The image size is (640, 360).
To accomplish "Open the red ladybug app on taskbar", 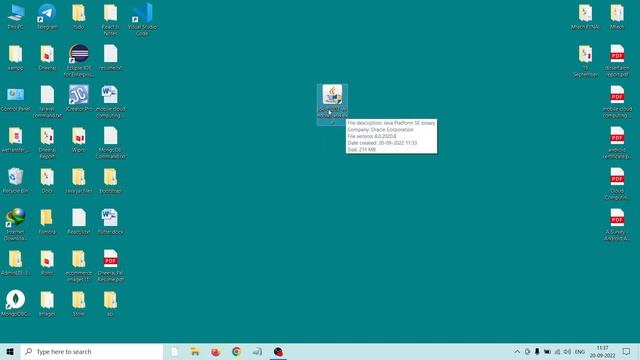I will pos(278,351).
